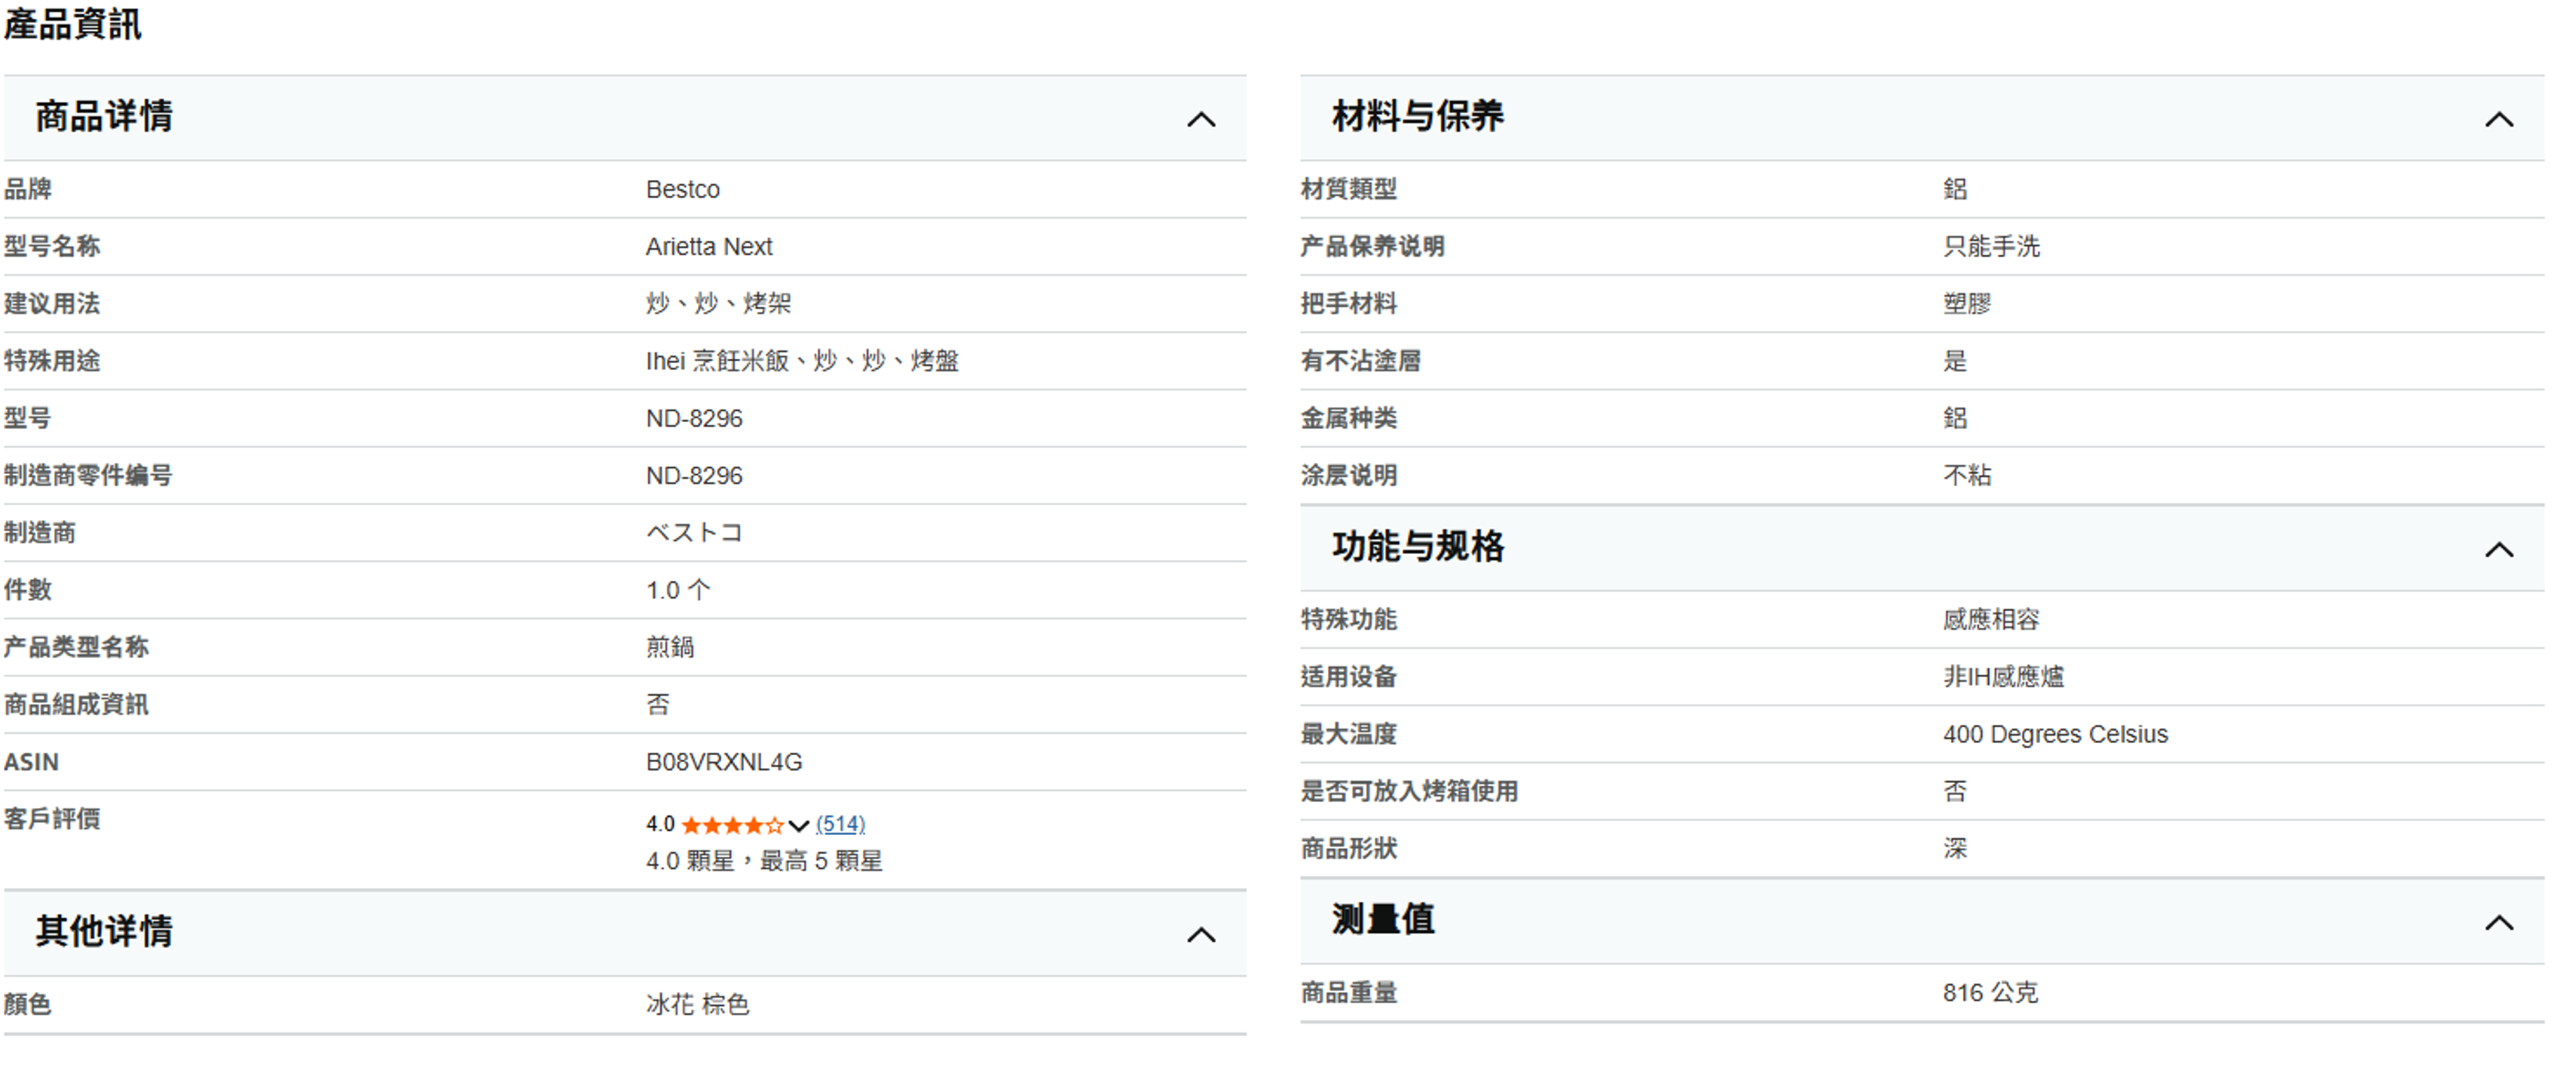Screen dimensions: 2576x1074
Task: Click the 把手材料 row label
Action: click(1348, 303)
